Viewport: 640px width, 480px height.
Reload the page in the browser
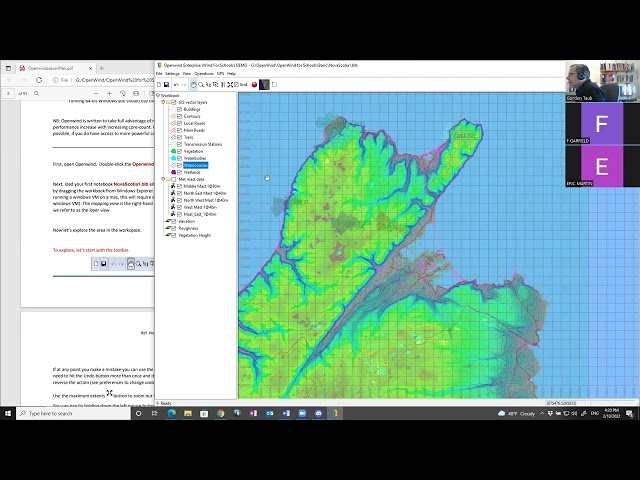pyautogui.click(x=39, y=80)
